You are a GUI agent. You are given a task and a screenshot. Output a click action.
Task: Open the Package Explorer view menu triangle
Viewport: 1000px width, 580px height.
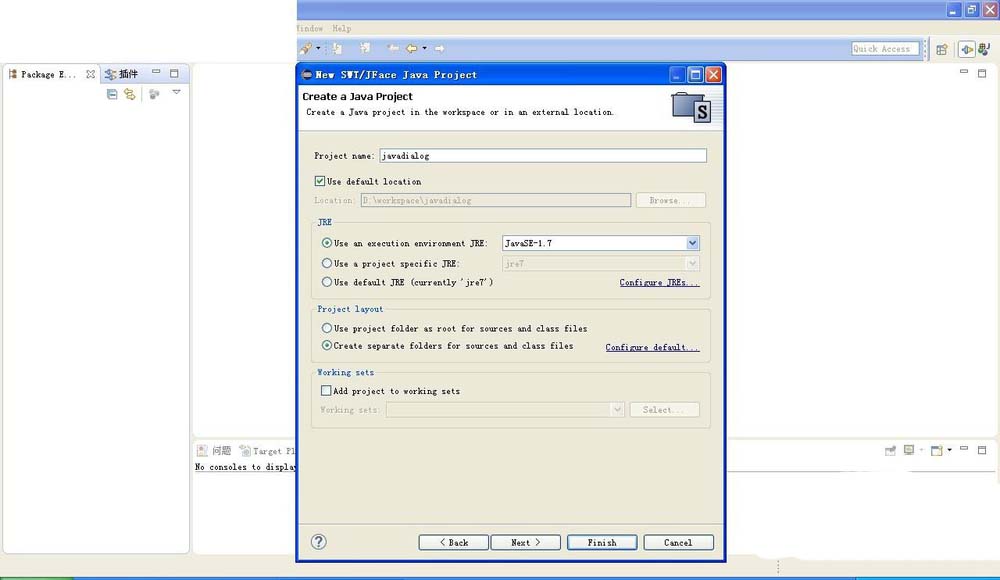click(176, 93)
